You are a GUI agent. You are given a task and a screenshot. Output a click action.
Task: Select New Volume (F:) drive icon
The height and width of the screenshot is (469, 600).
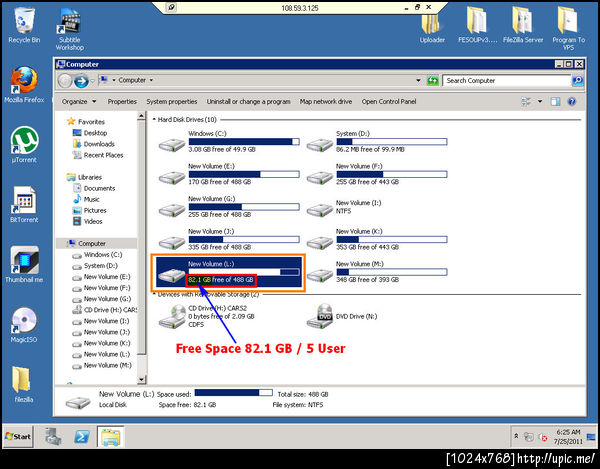(x=320, y=178)
